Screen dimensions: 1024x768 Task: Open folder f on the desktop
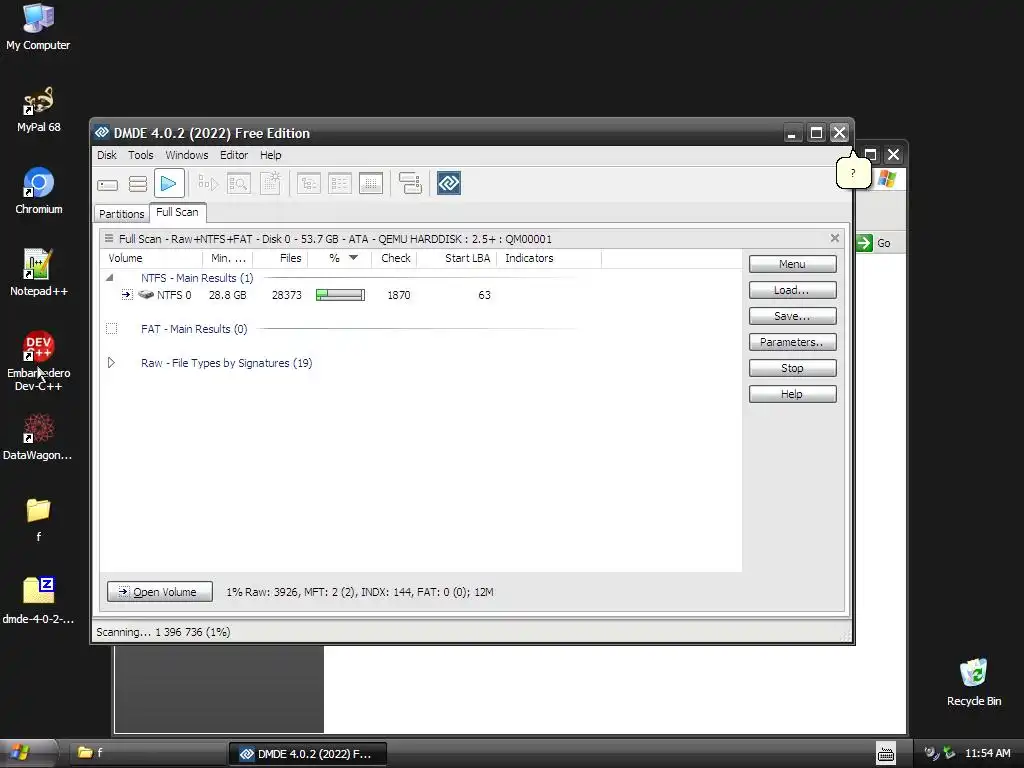point(38,520)
